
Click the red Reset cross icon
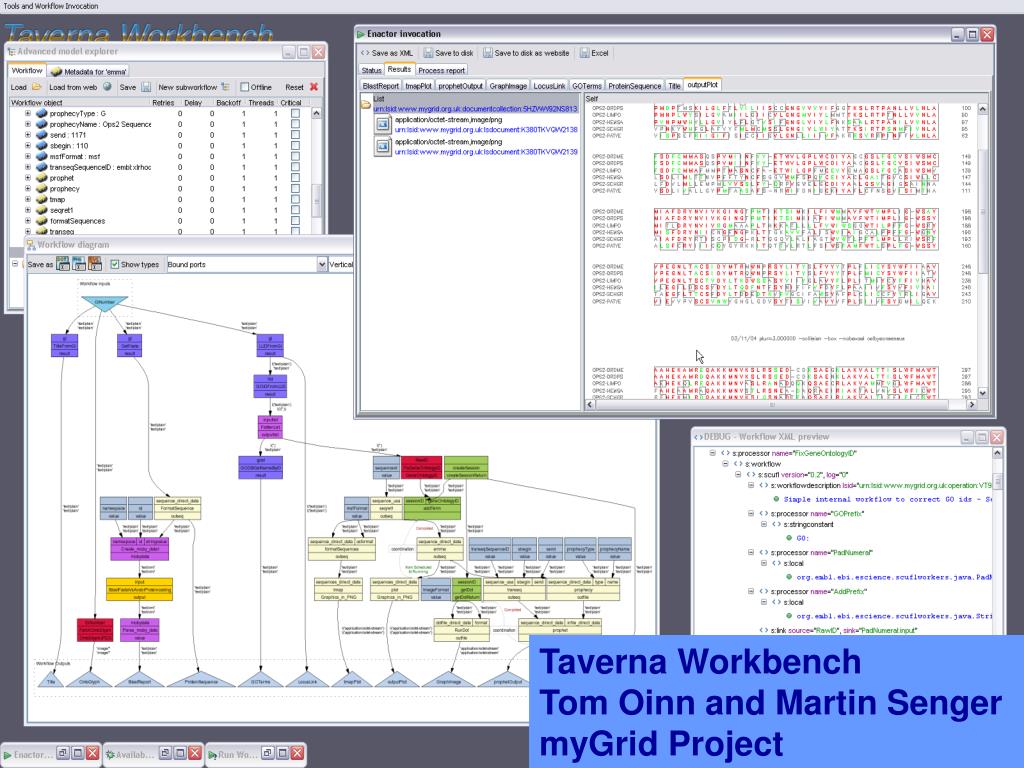(x=313, y=87)
